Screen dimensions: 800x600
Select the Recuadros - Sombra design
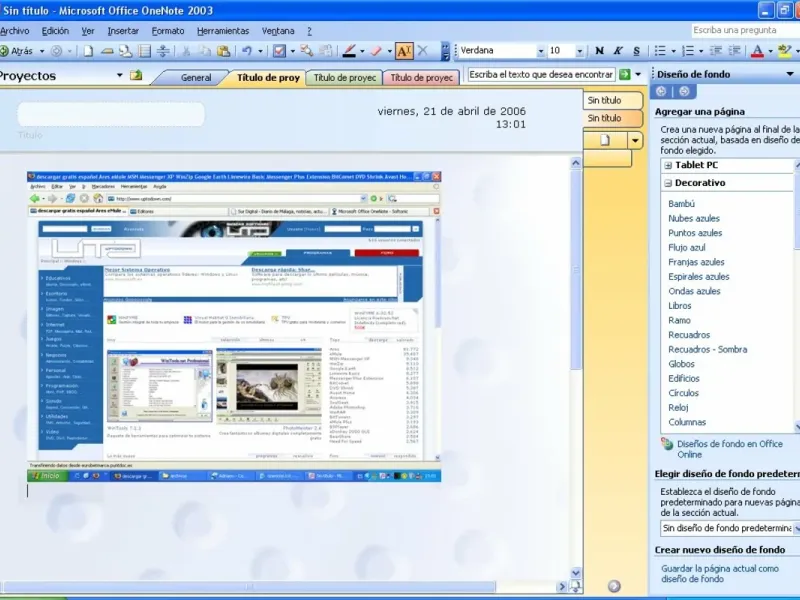pyautogui.click(x=707, y=349)
